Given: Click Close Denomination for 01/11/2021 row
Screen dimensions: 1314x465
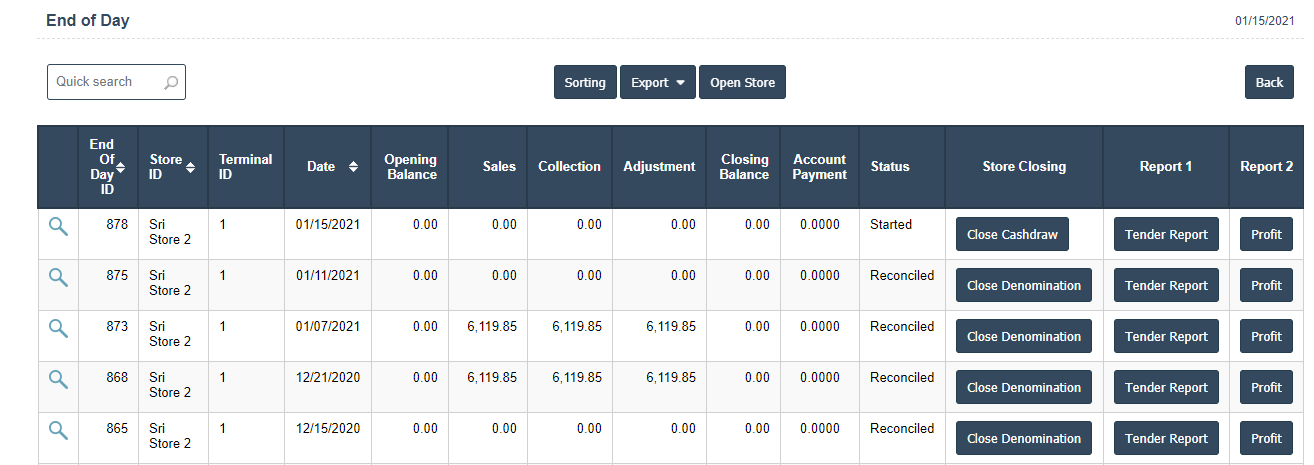Looking at the screenshot, I should click(x=1023, y=286).
